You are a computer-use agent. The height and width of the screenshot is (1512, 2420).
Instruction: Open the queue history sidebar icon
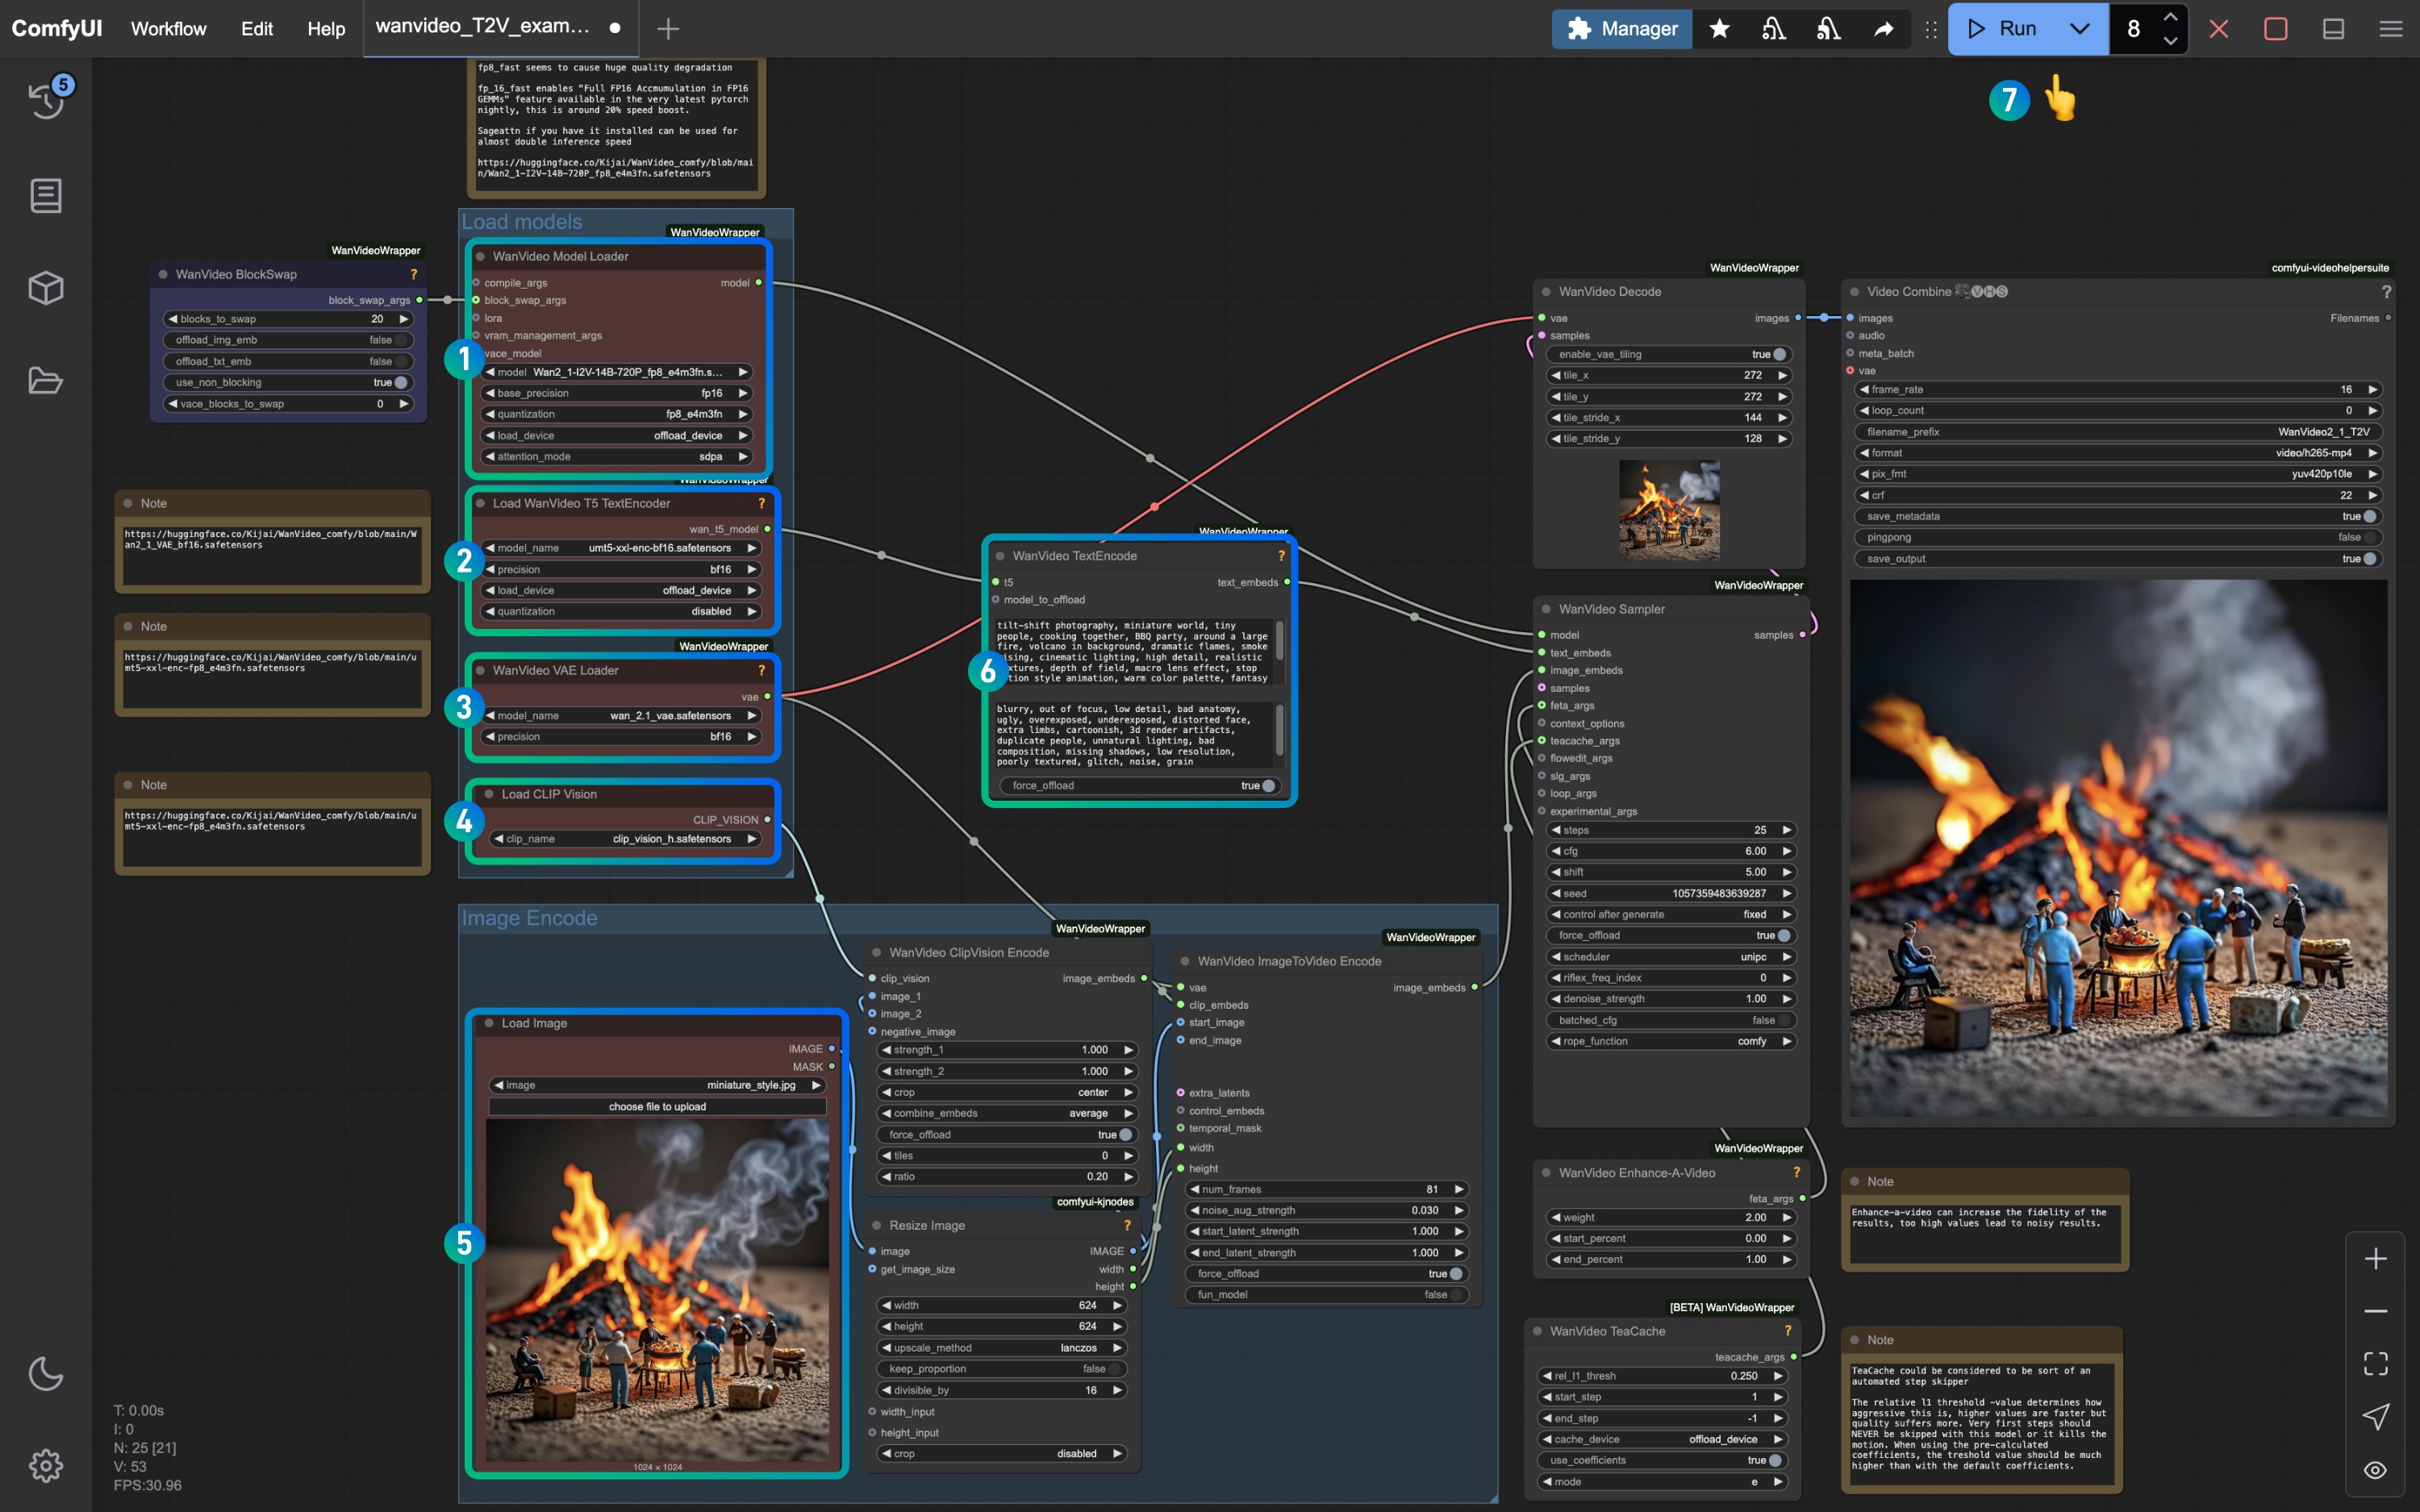46,101
